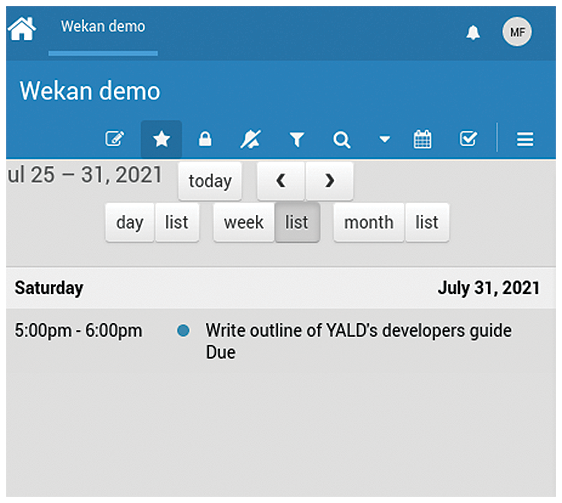Toggle the multi-selection checkbox icon

pos(468,138)
